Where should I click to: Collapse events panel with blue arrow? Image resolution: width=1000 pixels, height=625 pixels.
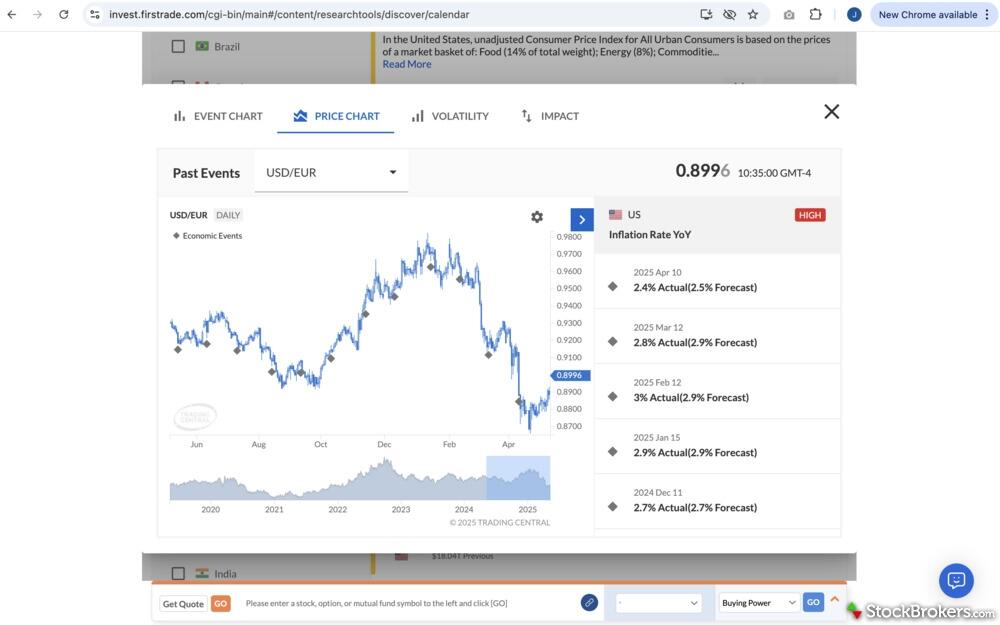582,220
